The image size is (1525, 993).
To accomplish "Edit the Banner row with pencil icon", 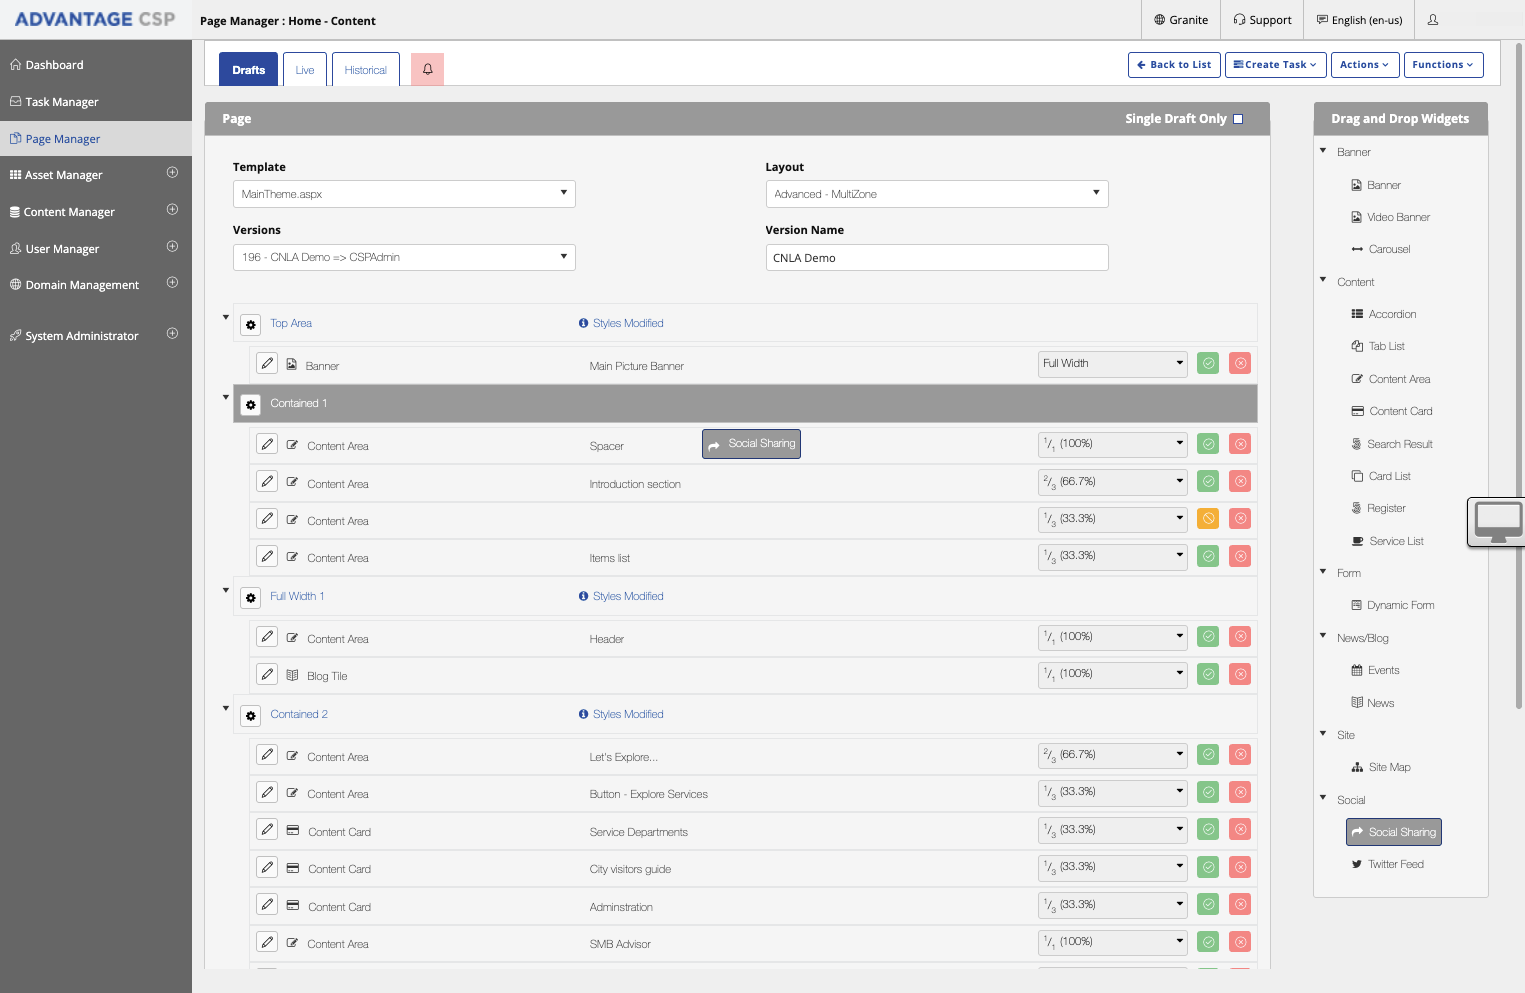I will pyautogui.click(x=267, y=364).
